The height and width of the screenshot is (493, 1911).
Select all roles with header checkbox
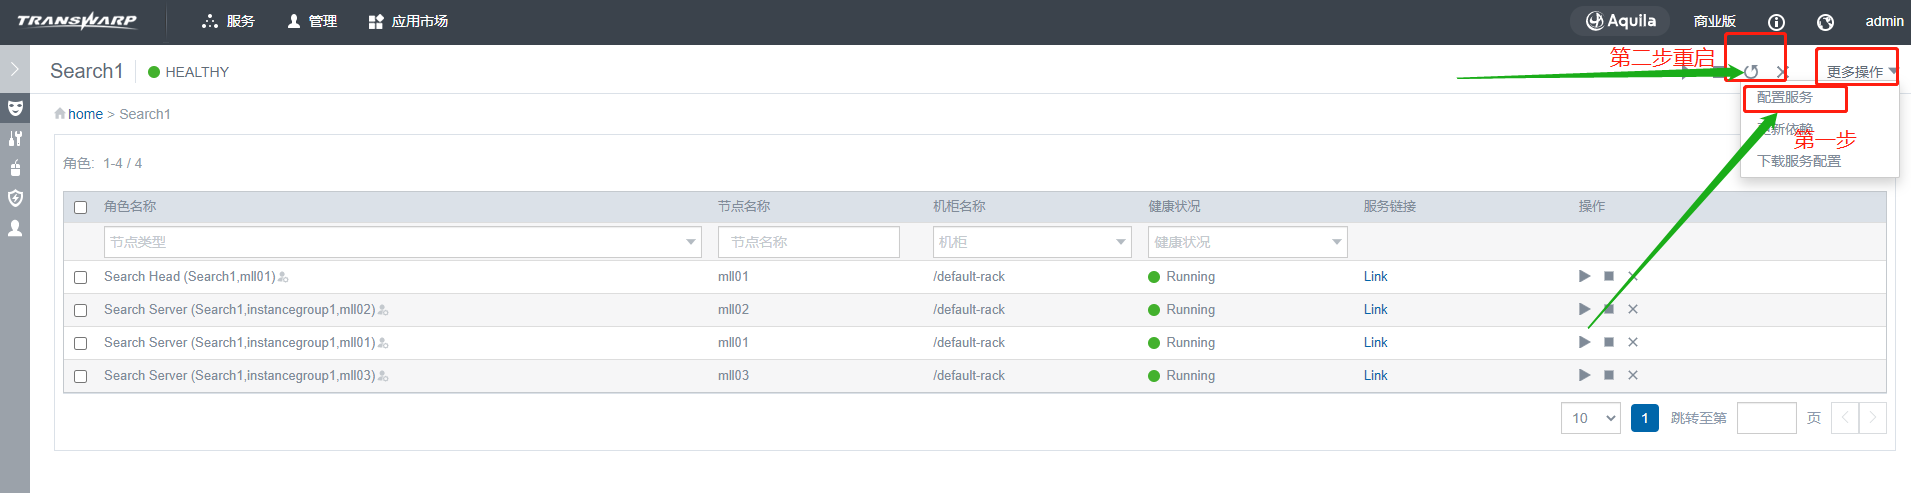pyautogui.click(x=81, y=207)
